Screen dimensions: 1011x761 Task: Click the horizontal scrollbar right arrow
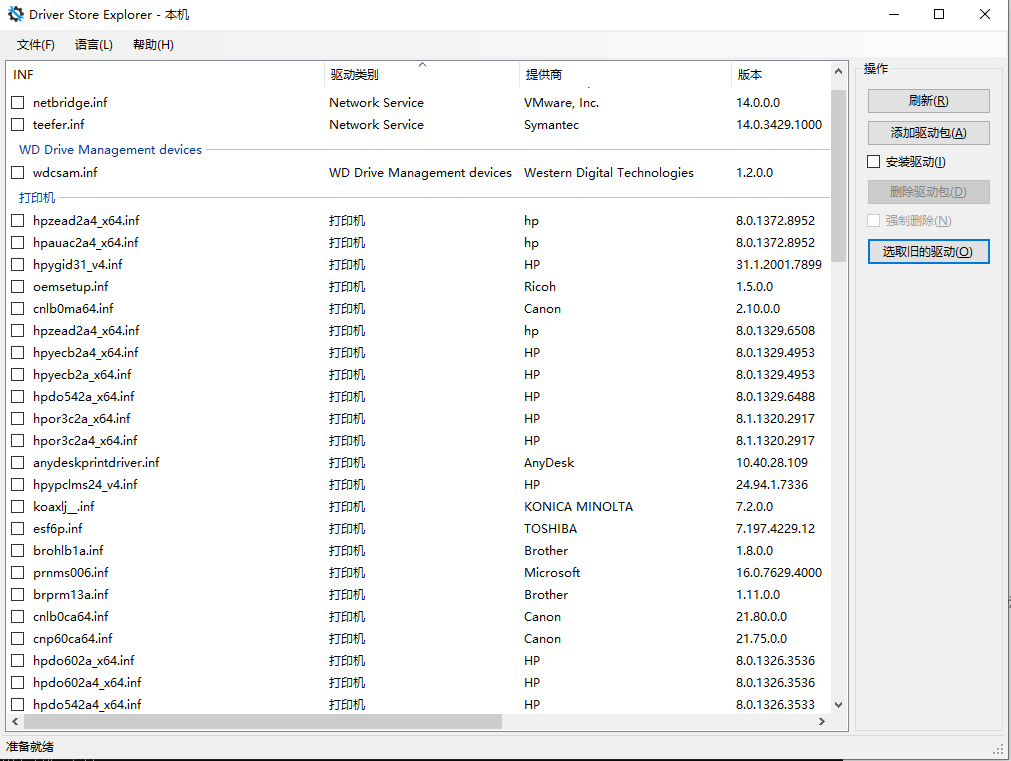[822, 721]
